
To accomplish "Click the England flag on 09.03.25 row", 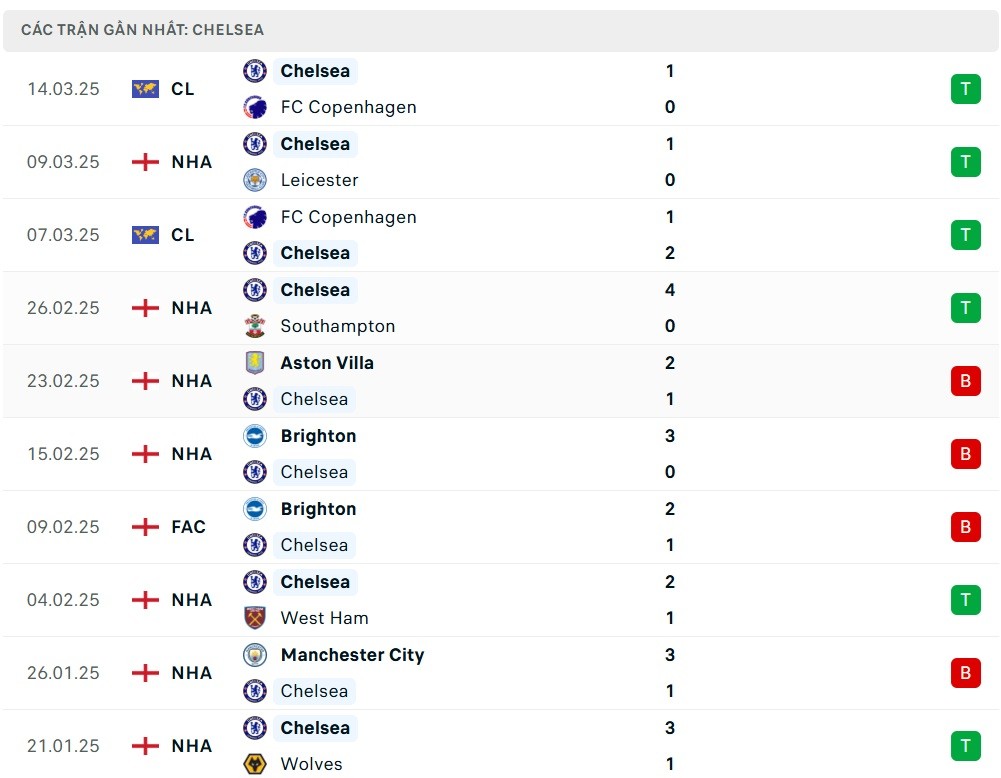I will 145,162.
